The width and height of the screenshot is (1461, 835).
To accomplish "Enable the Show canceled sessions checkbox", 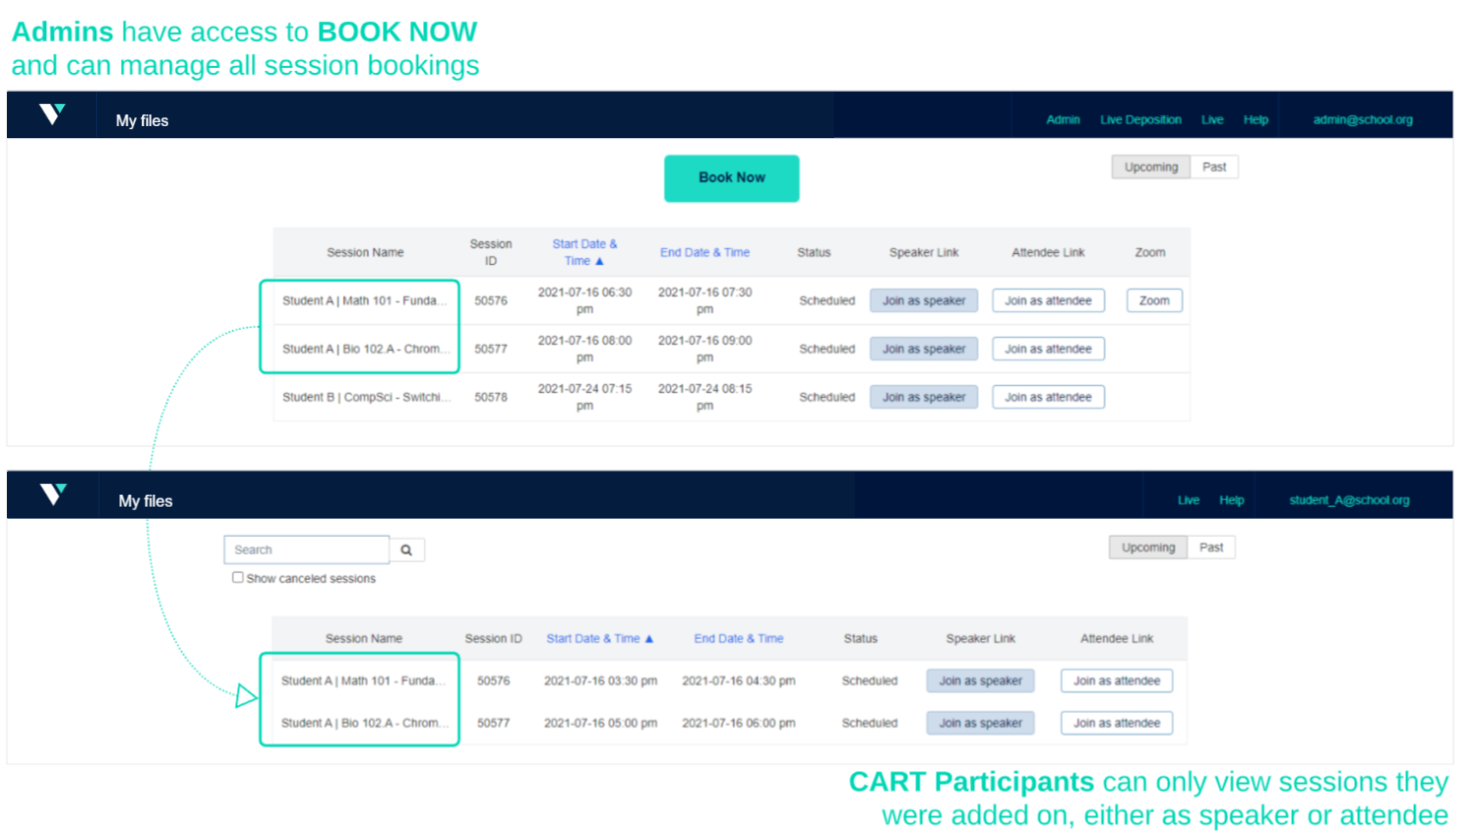I will click(237, 578).
